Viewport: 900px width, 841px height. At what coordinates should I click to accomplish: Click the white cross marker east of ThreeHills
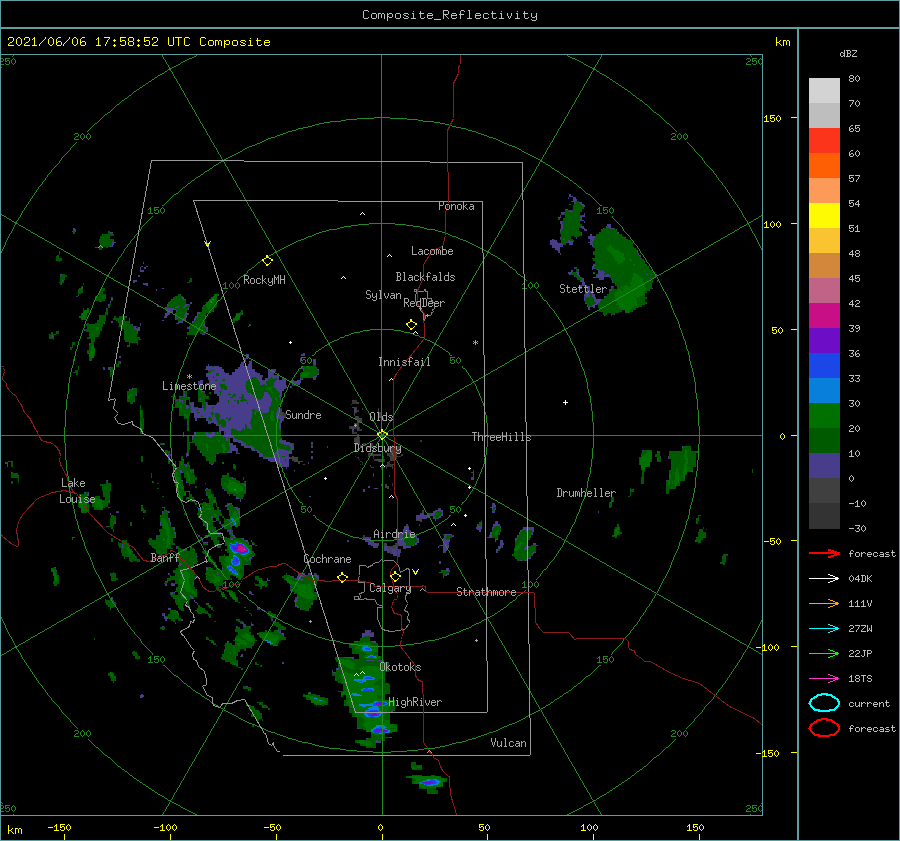pyautogui.click(x=565, y=402)
